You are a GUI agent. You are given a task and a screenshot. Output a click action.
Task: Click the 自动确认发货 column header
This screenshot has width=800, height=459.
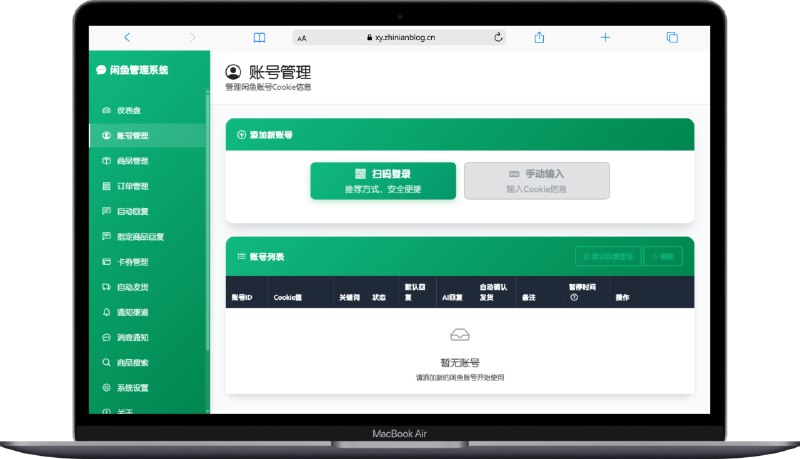click(x=493, y=292)
